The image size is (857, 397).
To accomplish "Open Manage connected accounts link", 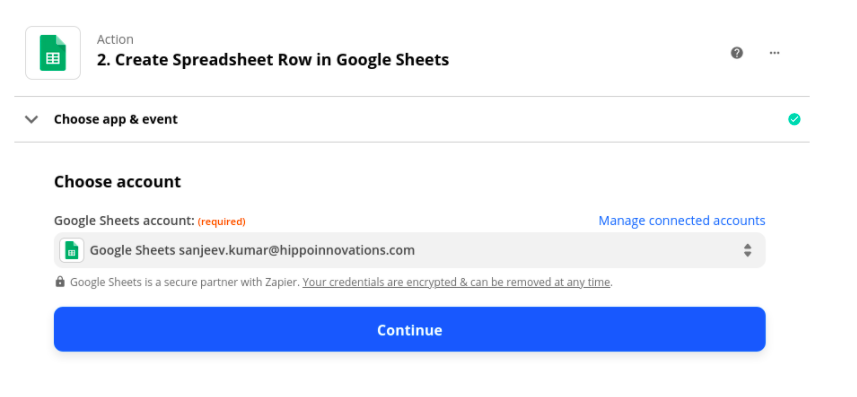I will pyautogui.click(x=682, y=220).
